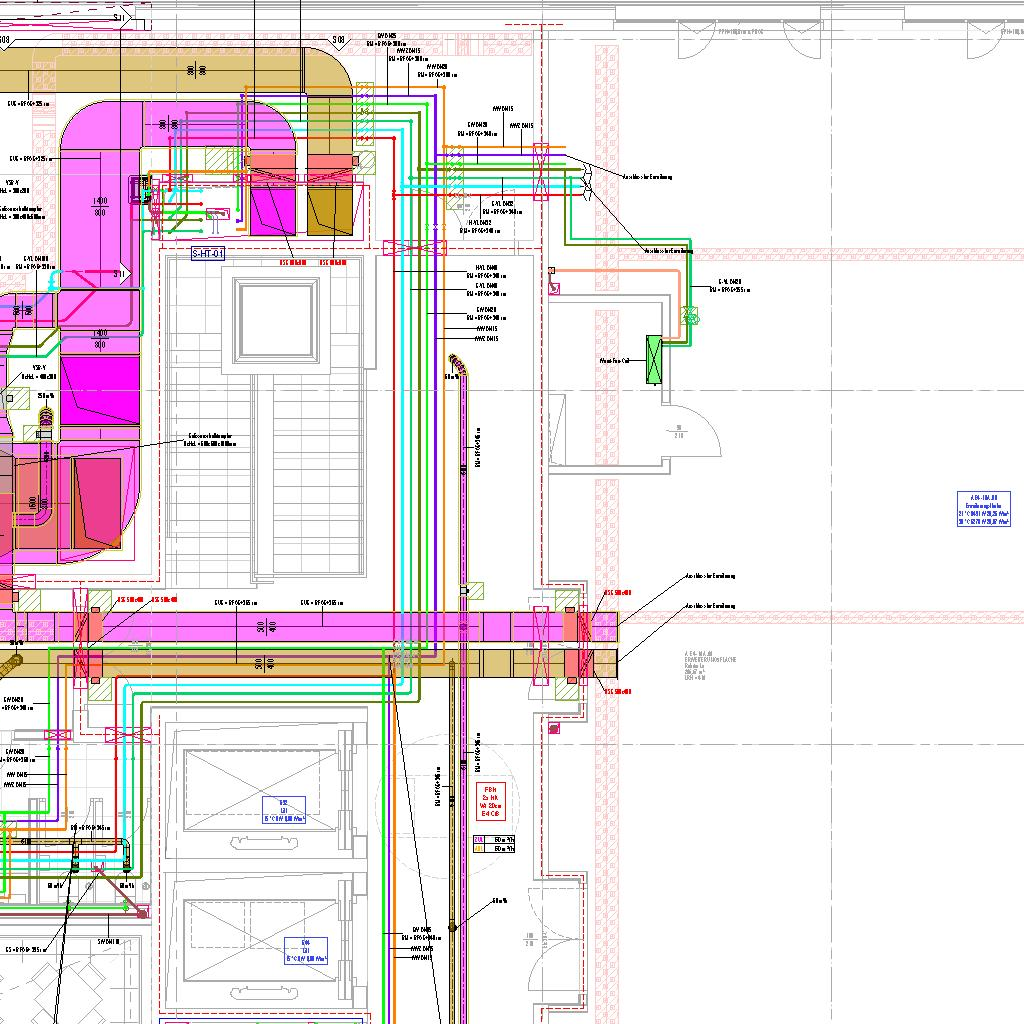The height and width of the screenshot is (1024, 1024).
Task: Select the S11 section arrow marker on the magenta duct
Action: click(x=121, y=275)
